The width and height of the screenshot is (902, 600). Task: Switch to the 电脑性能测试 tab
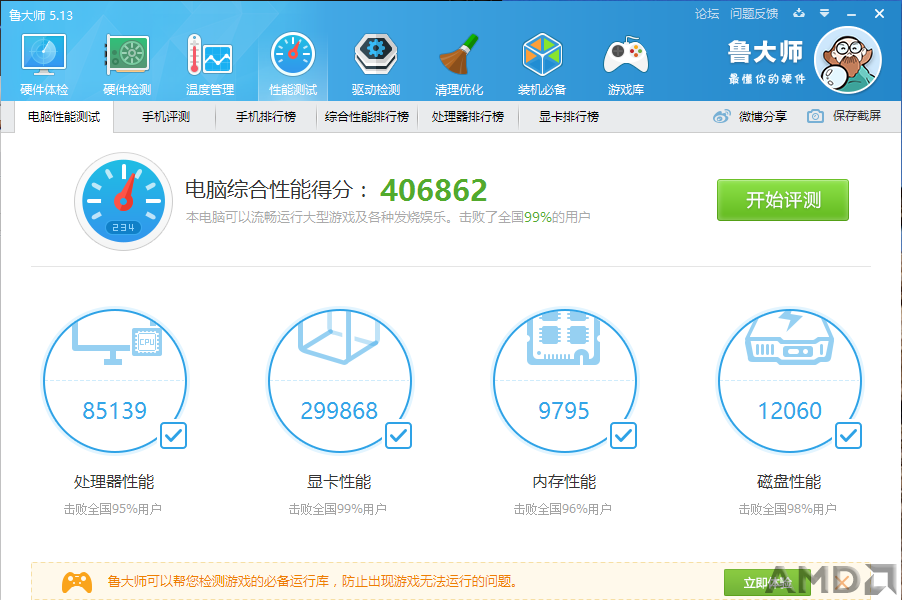(64, 117)
